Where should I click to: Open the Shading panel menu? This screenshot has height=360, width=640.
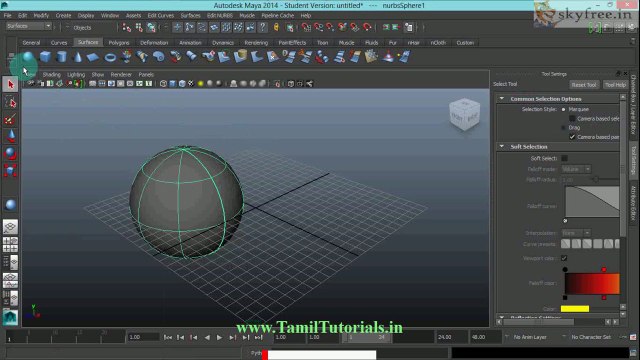51,75
